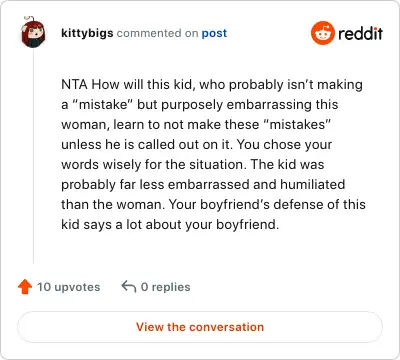Select the "0 replies" count label
The image size is (400, 360).
165,287
